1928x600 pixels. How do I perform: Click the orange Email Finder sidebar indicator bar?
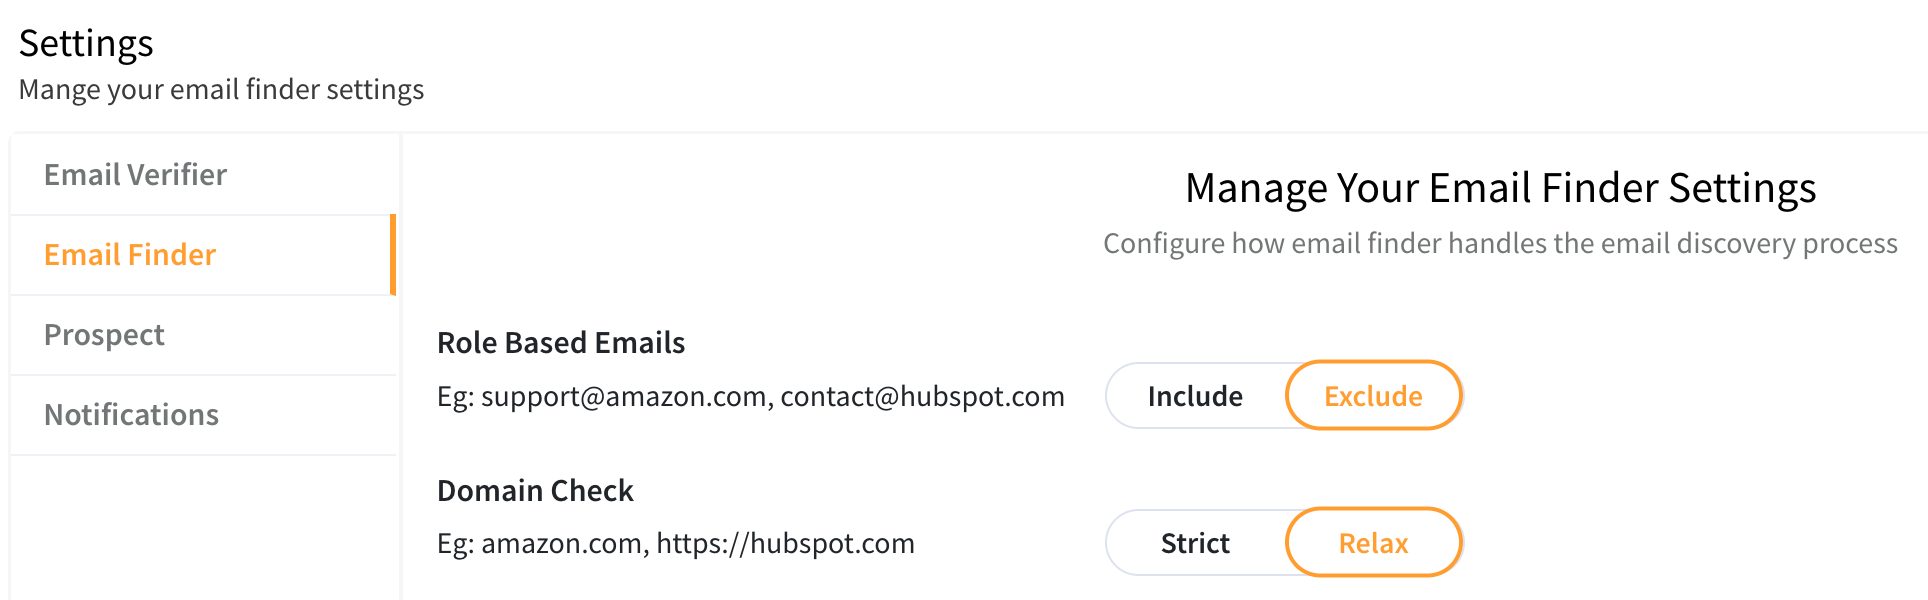[x=394, y=254]
